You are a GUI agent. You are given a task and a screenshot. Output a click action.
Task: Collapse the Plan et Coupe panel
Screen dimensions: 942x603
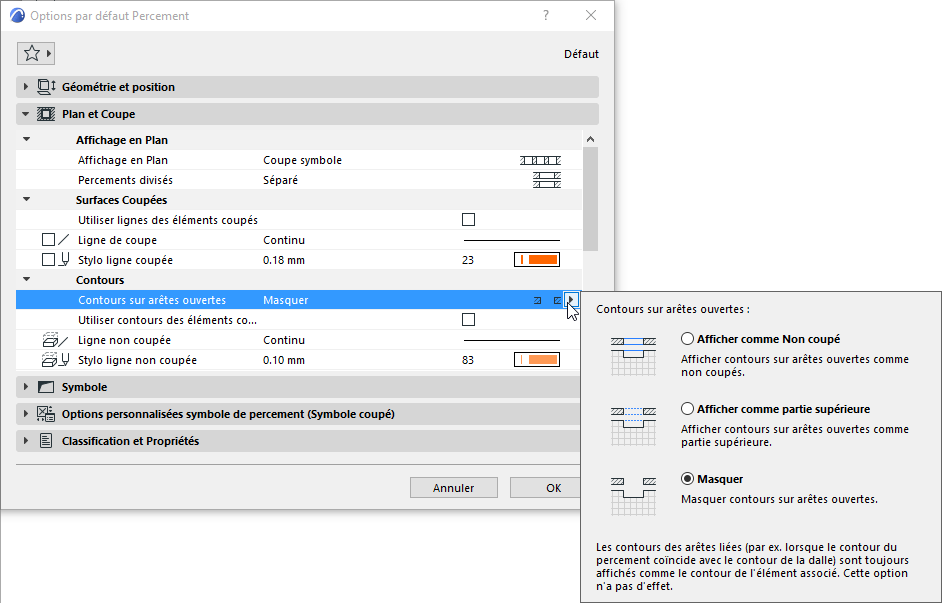(25, 114)
